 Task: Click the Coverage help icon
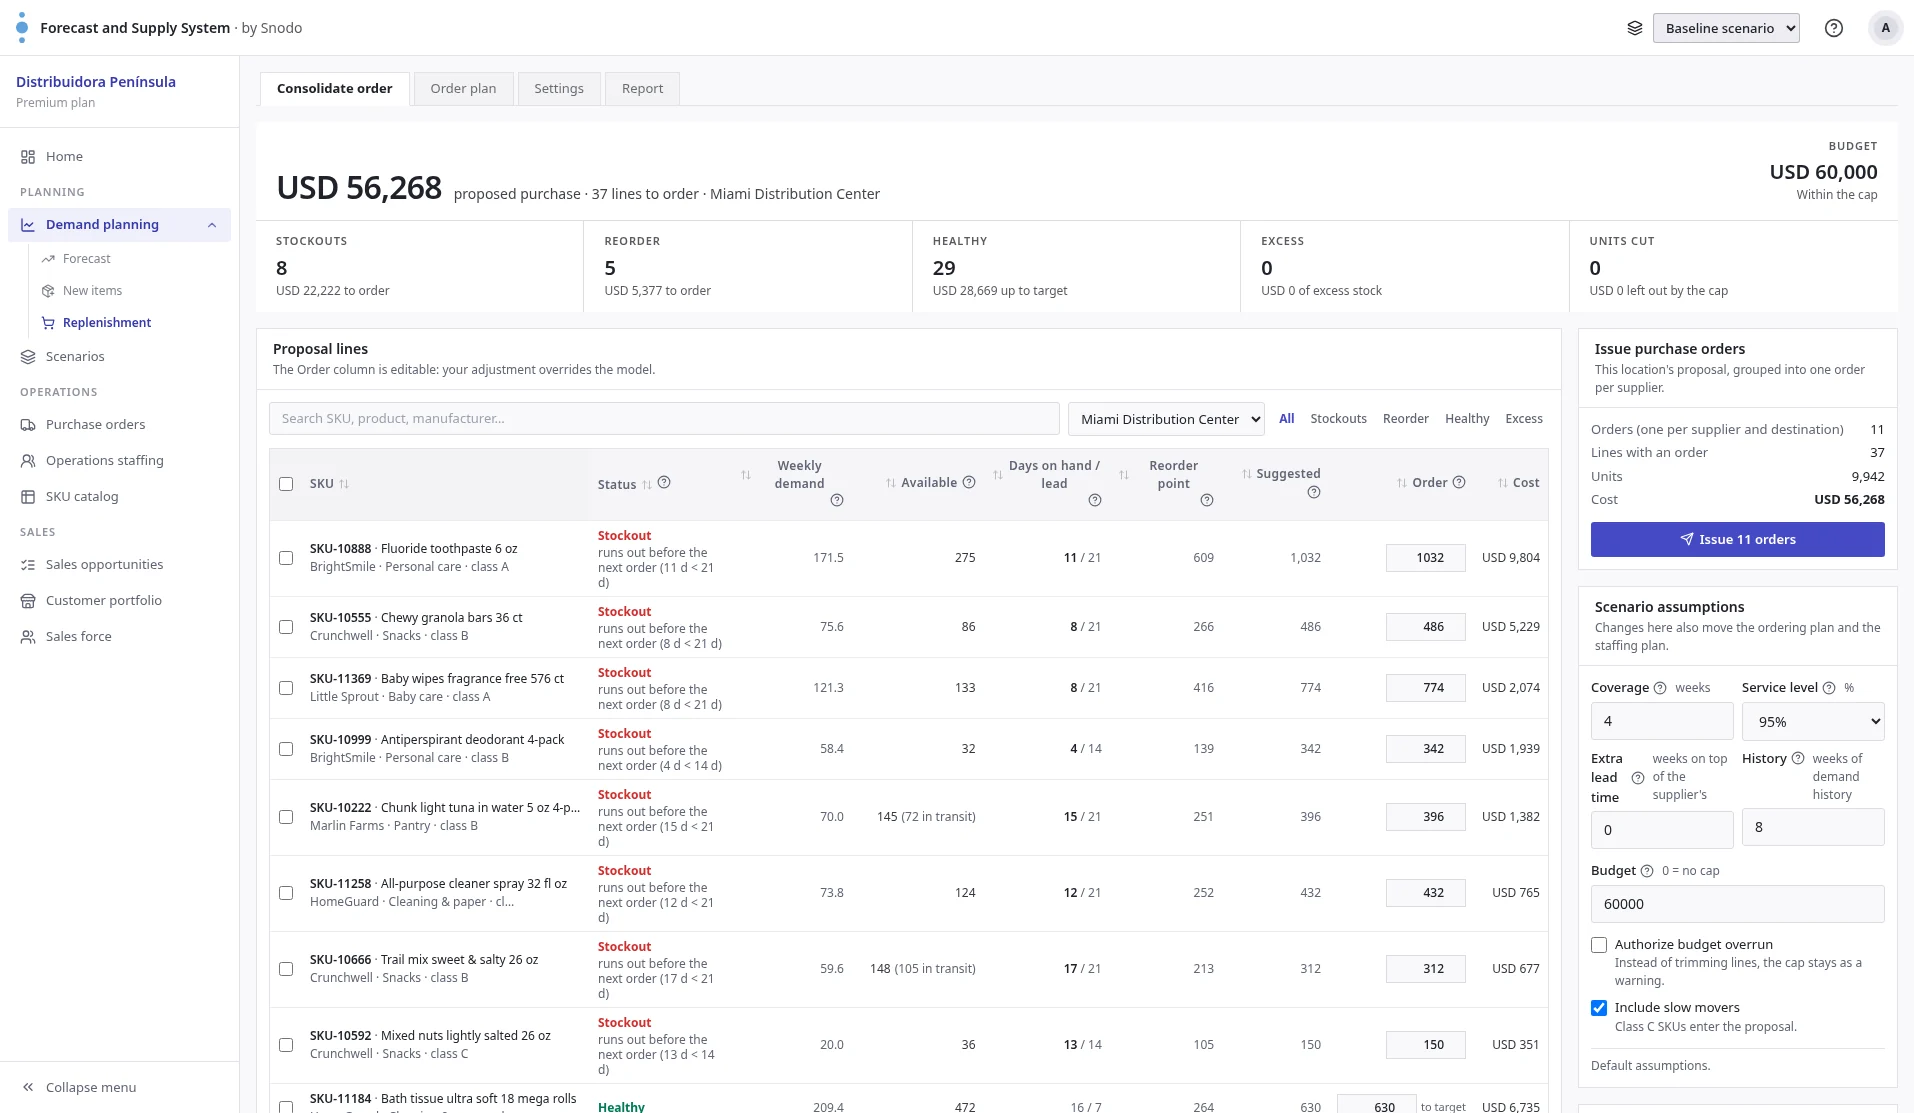[x=1660, y=688]
